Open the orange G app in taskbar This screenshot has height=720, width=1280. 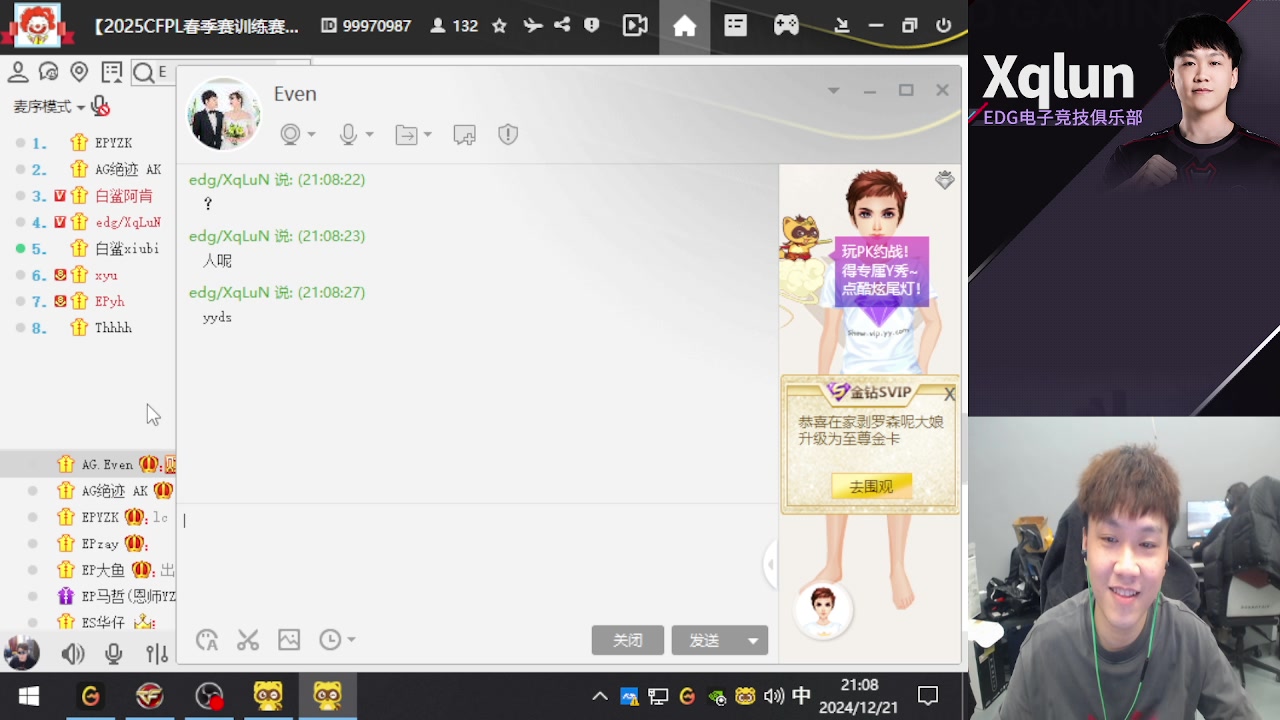point(91,695)
